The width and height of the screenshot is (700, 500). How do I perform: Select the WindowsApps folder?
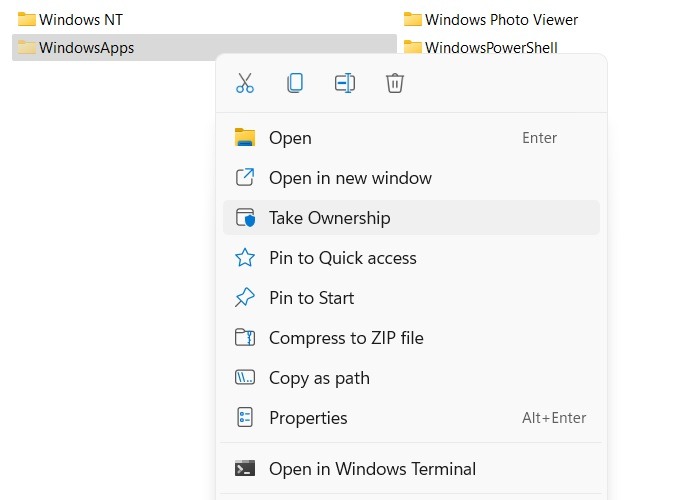point(204,47)
